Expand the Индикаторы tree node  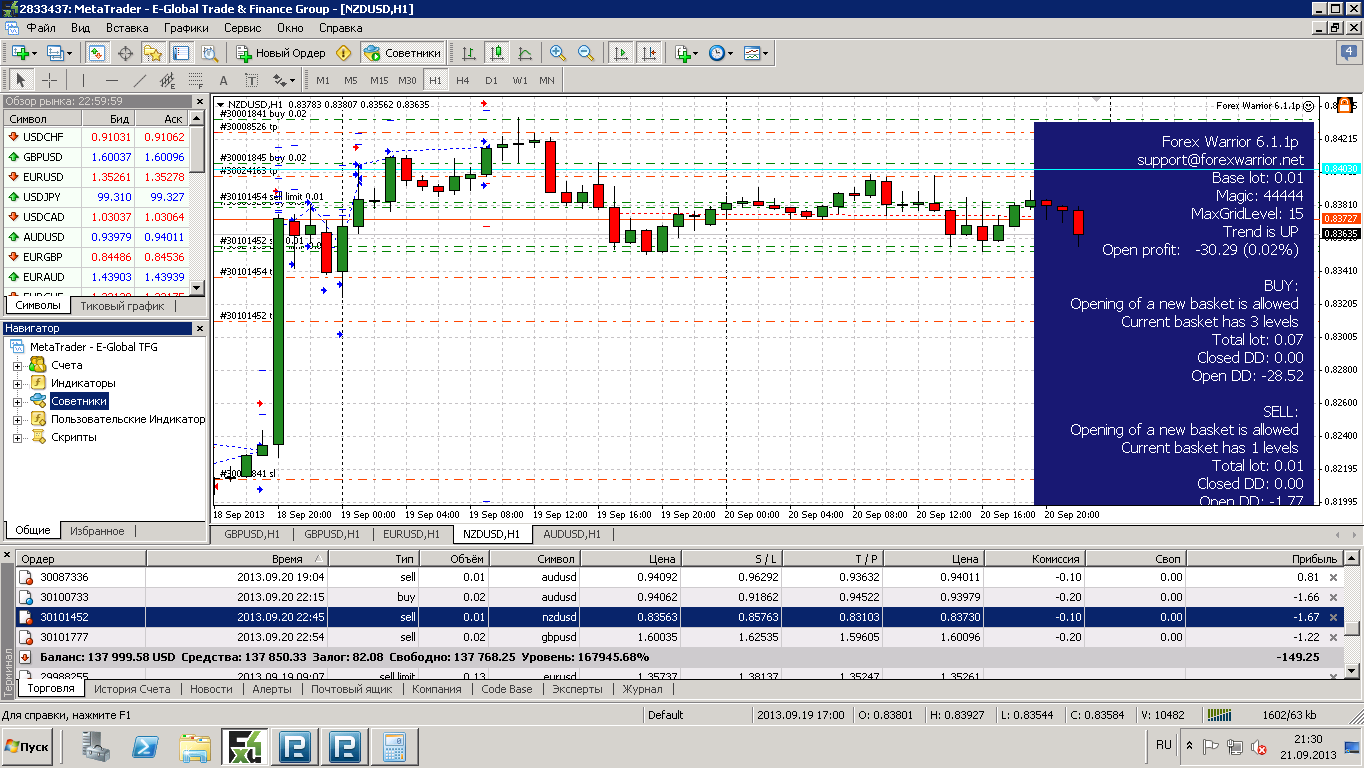pyautogui.click(x=17, y=384)
